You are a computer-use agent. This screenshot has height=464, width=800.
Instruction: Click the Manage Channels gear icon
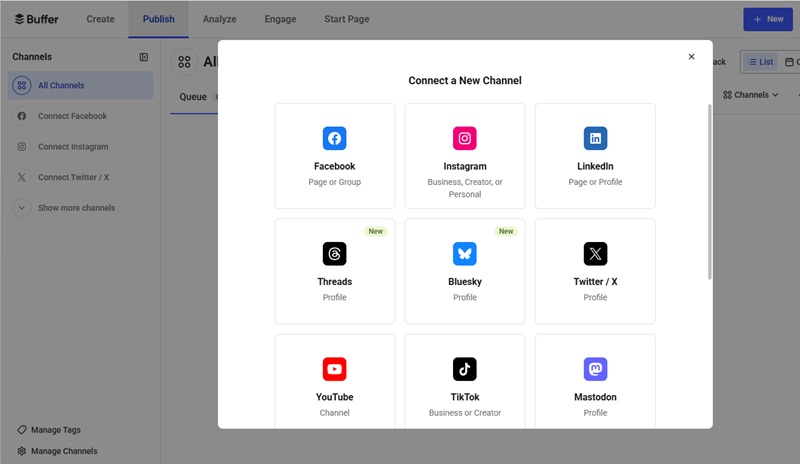[21, 451]
